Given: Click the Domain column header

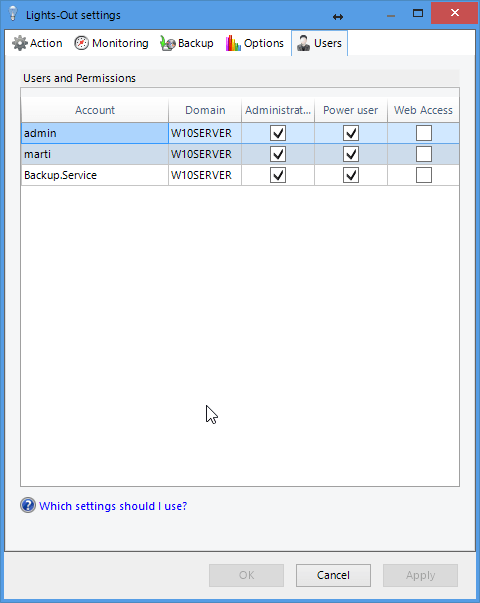Looking at the screenshot, I should pos(205,110).
